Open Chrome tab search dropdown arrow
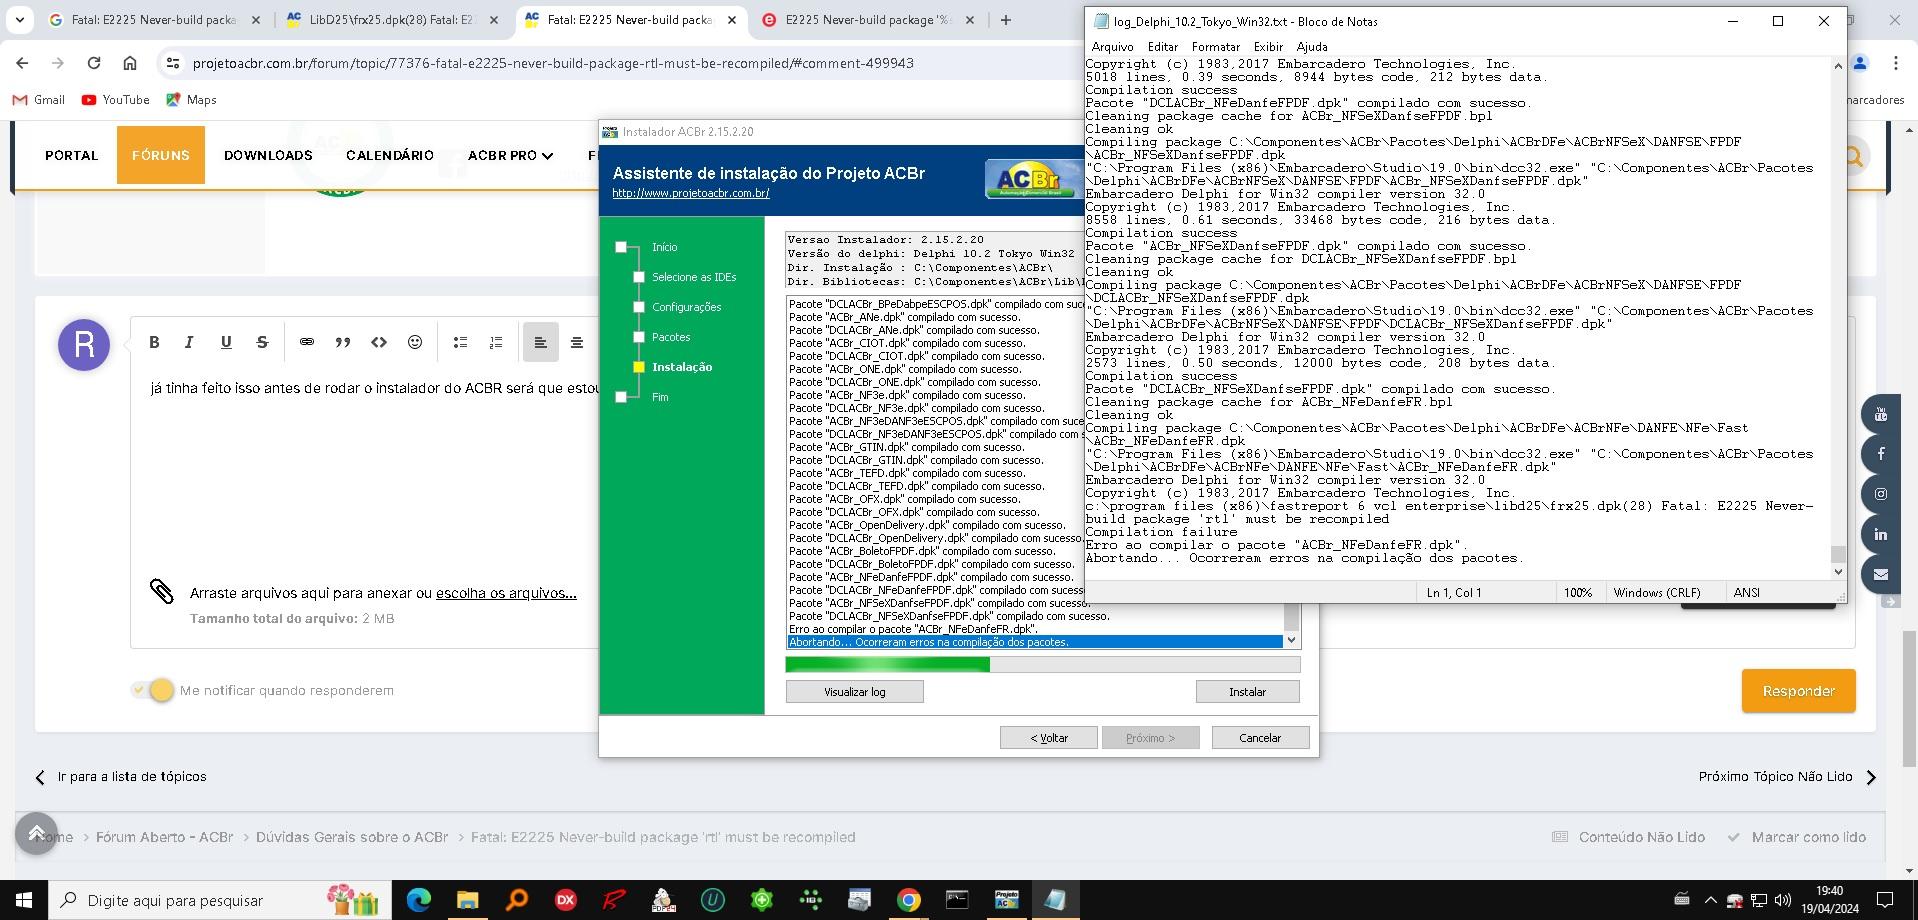The width and height of the screenshot is (1918, 920). click(x=20, y=19)
